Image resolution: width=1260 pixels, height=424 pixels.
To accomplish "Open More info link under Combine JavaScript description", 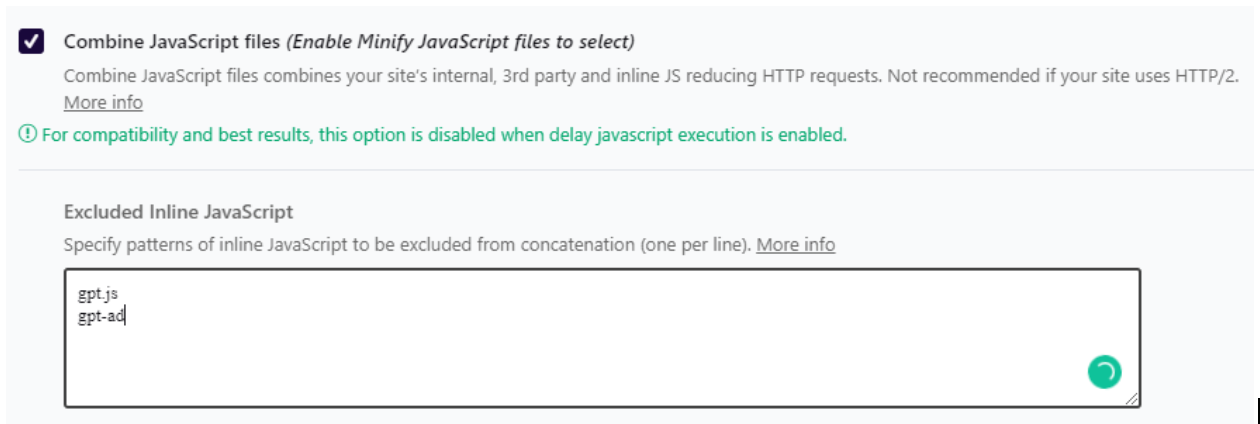I will [x=103, y=103].
